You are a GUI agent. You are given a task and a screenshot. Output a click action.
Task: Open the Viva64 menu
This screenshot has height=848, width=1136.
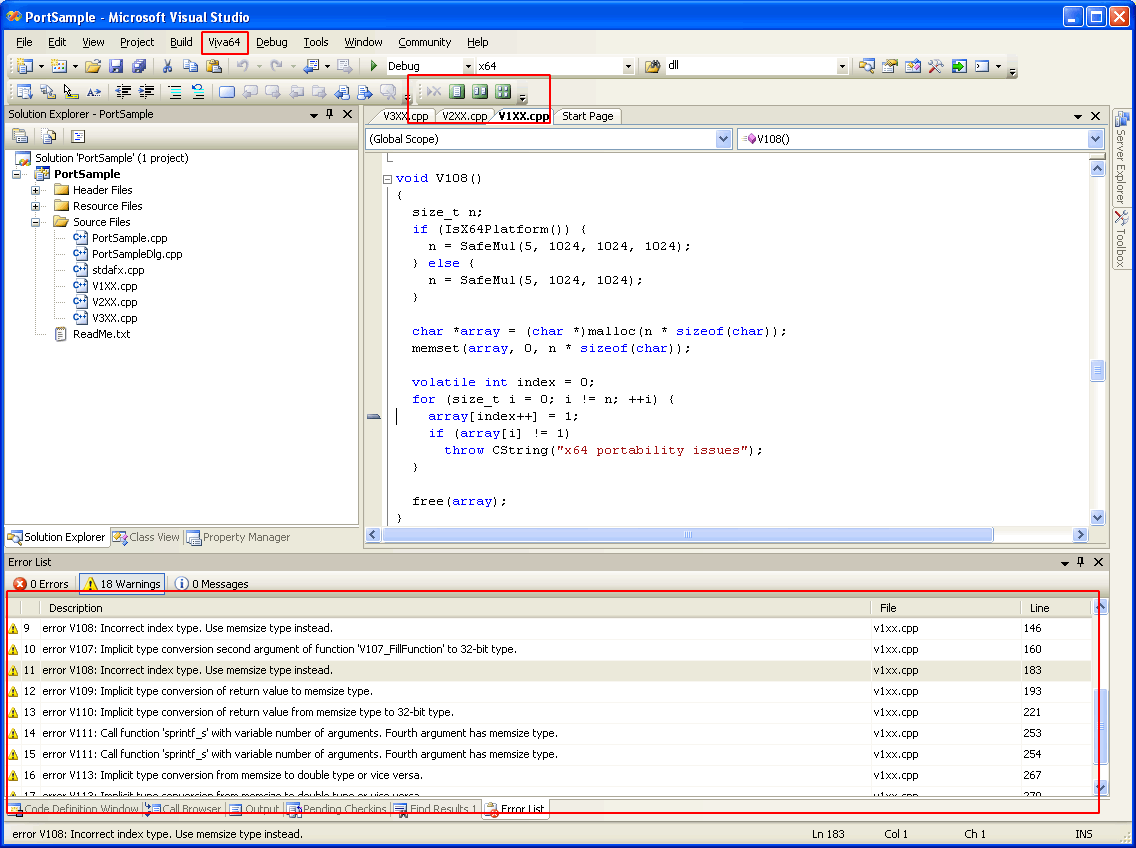pyautogui.click(x=225, y=43)
